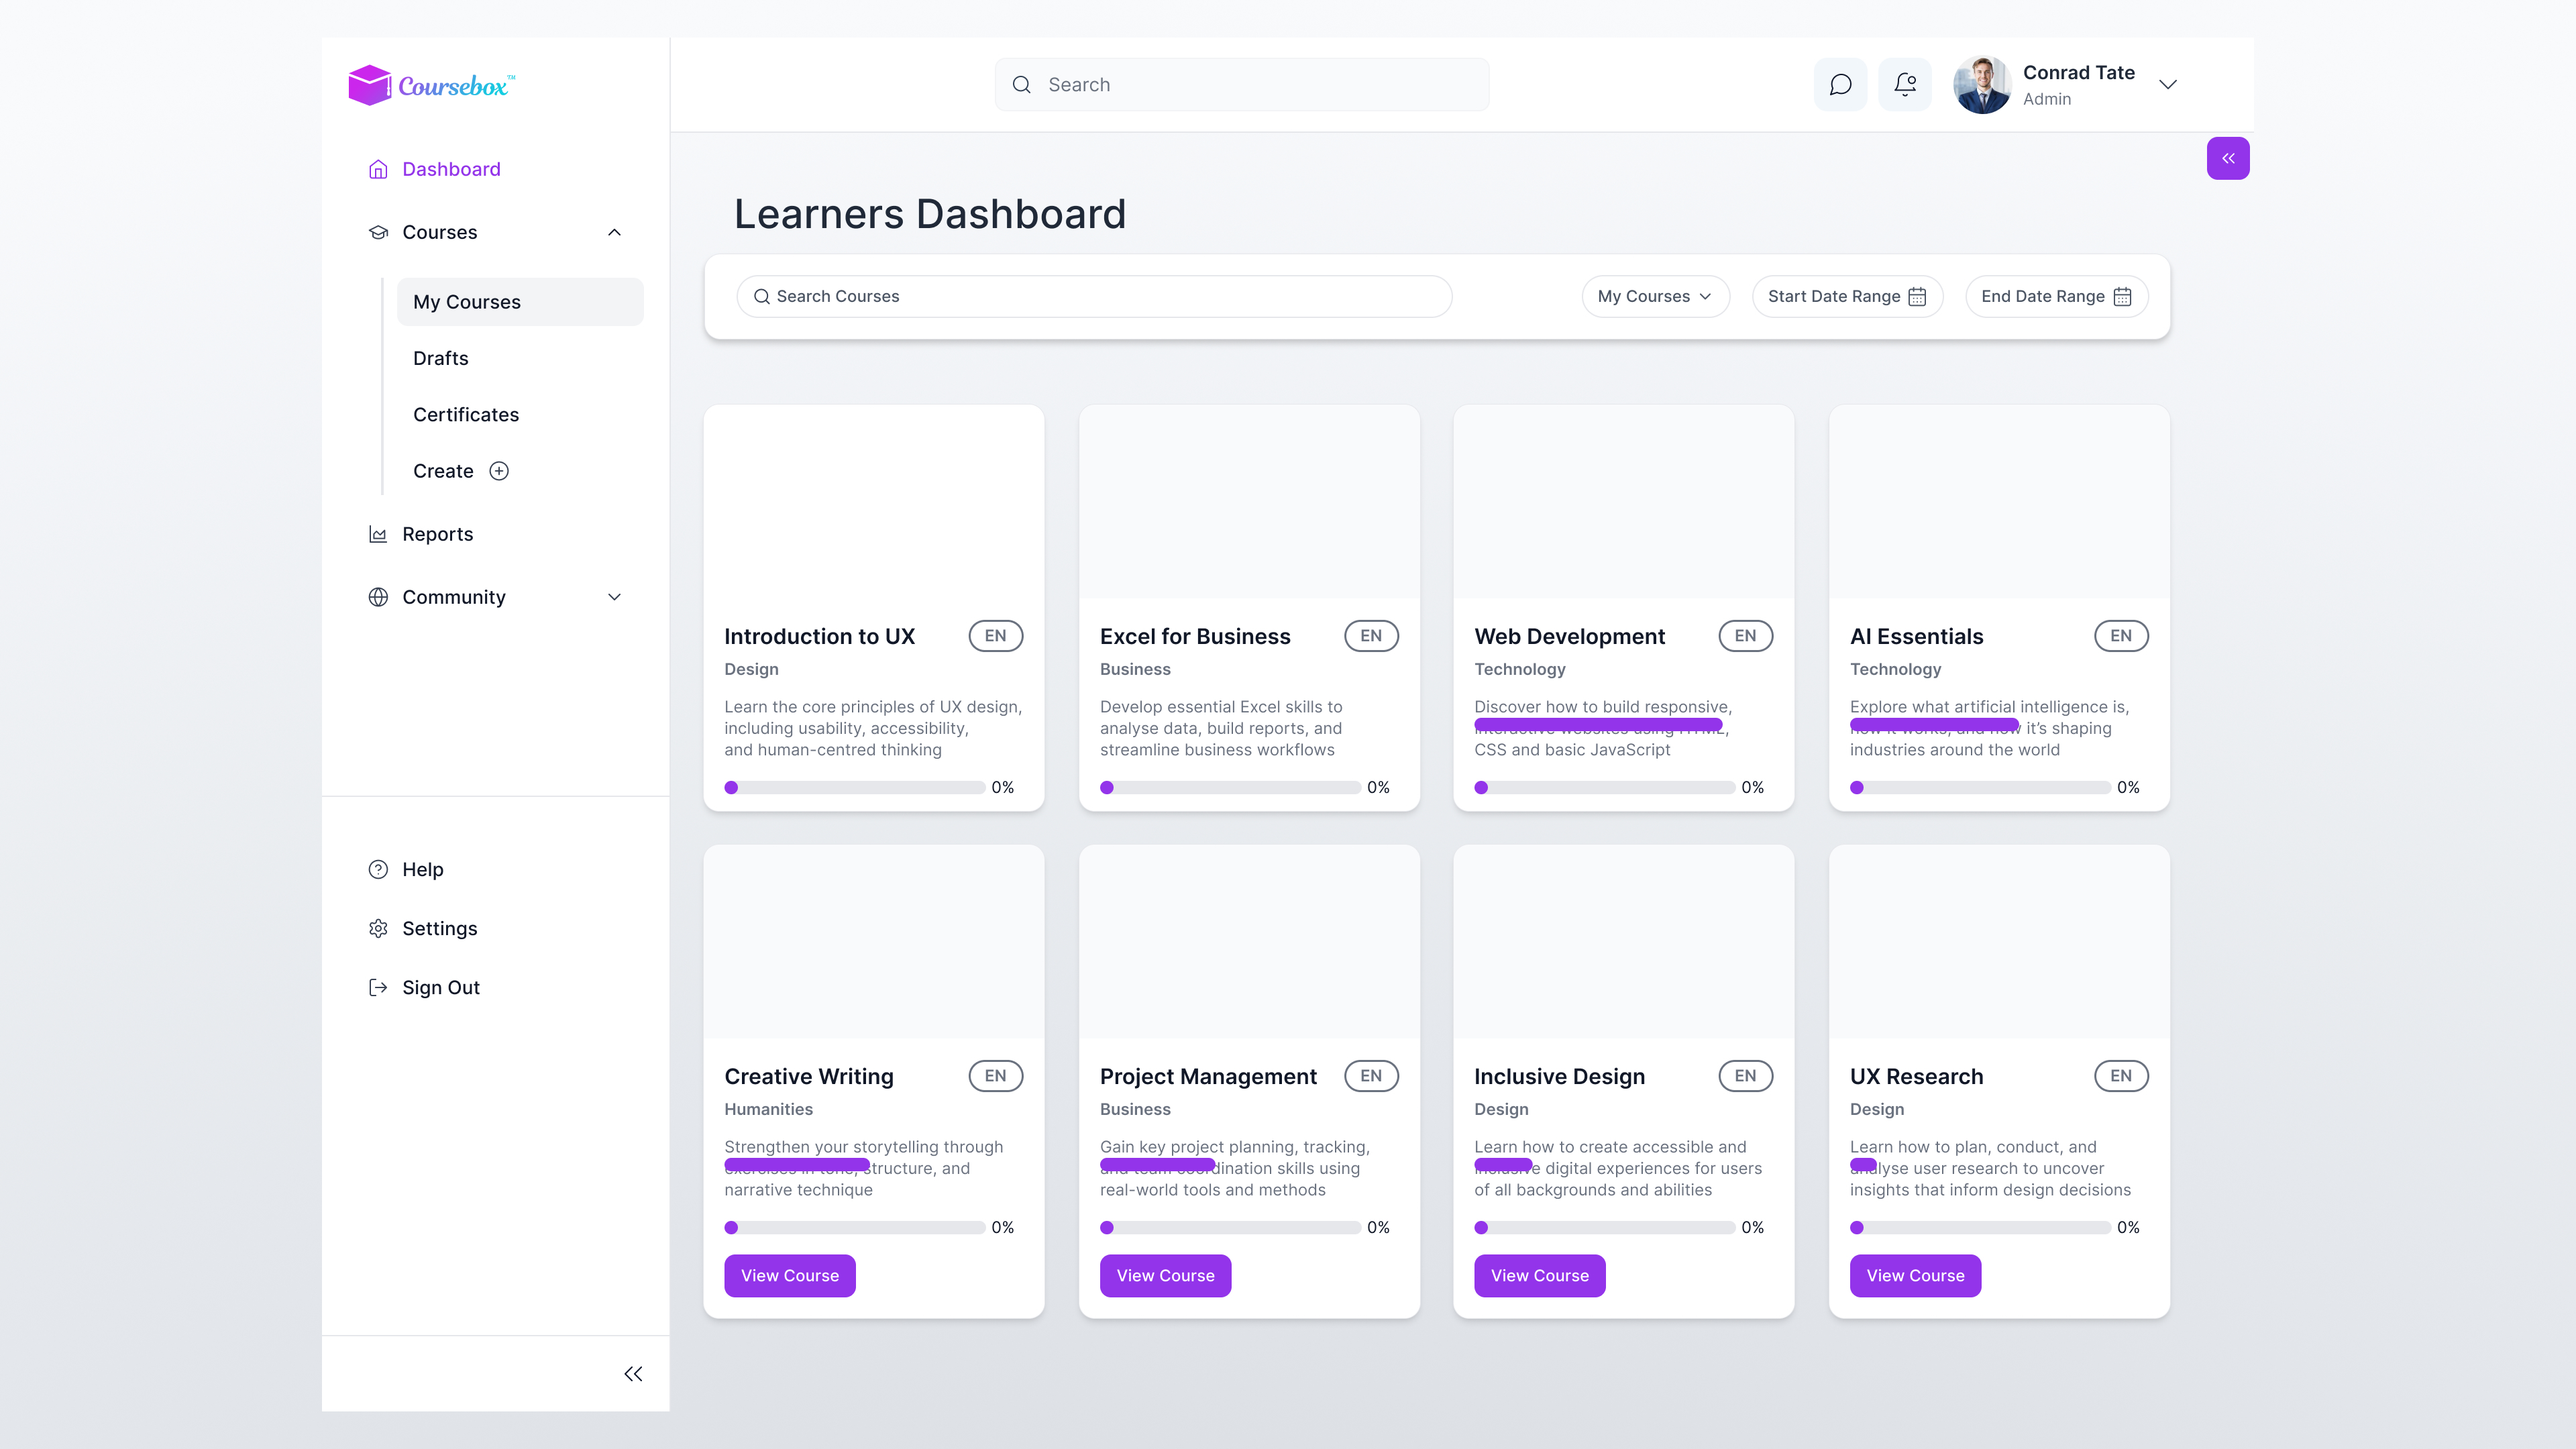Open the notifications bell icon
Screen dimensions: 2576x1449
(x=1905, y=85)
